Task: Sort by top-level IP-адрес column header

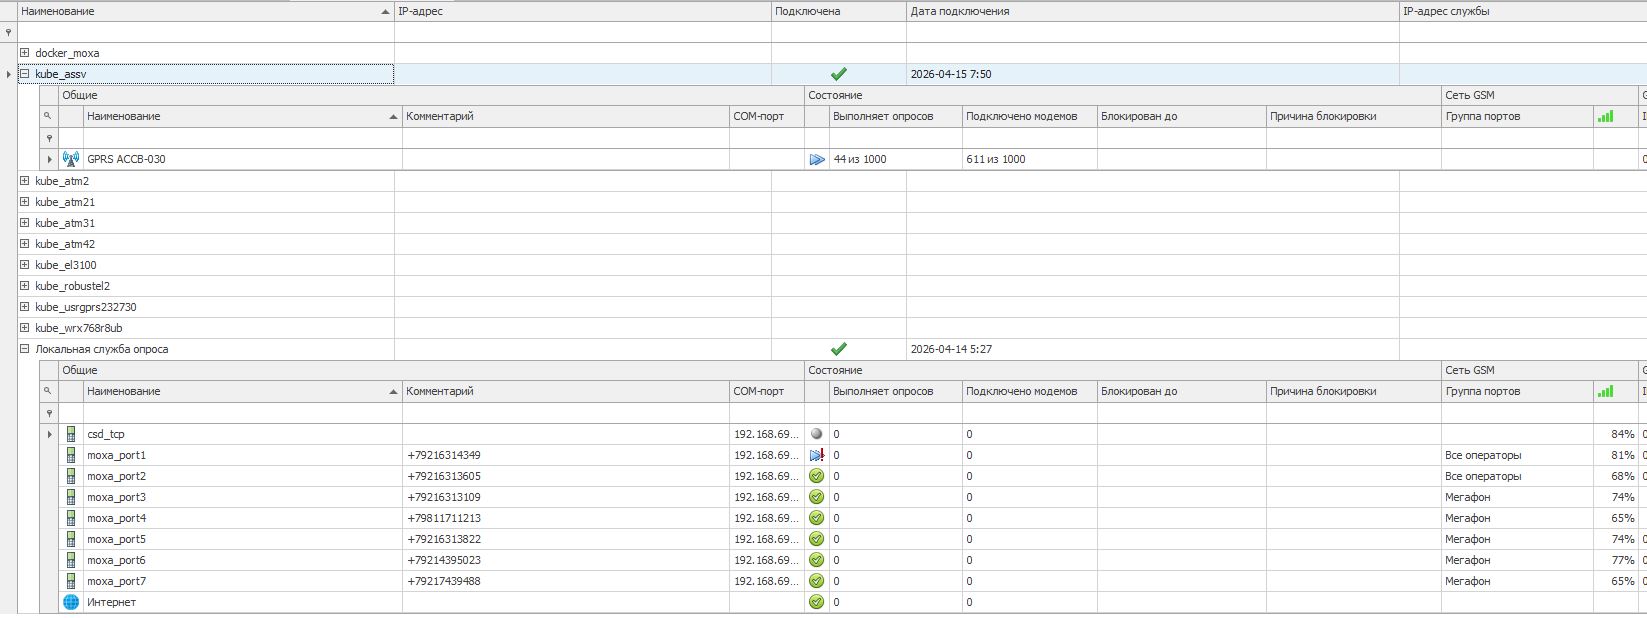Action: [582, 11]
